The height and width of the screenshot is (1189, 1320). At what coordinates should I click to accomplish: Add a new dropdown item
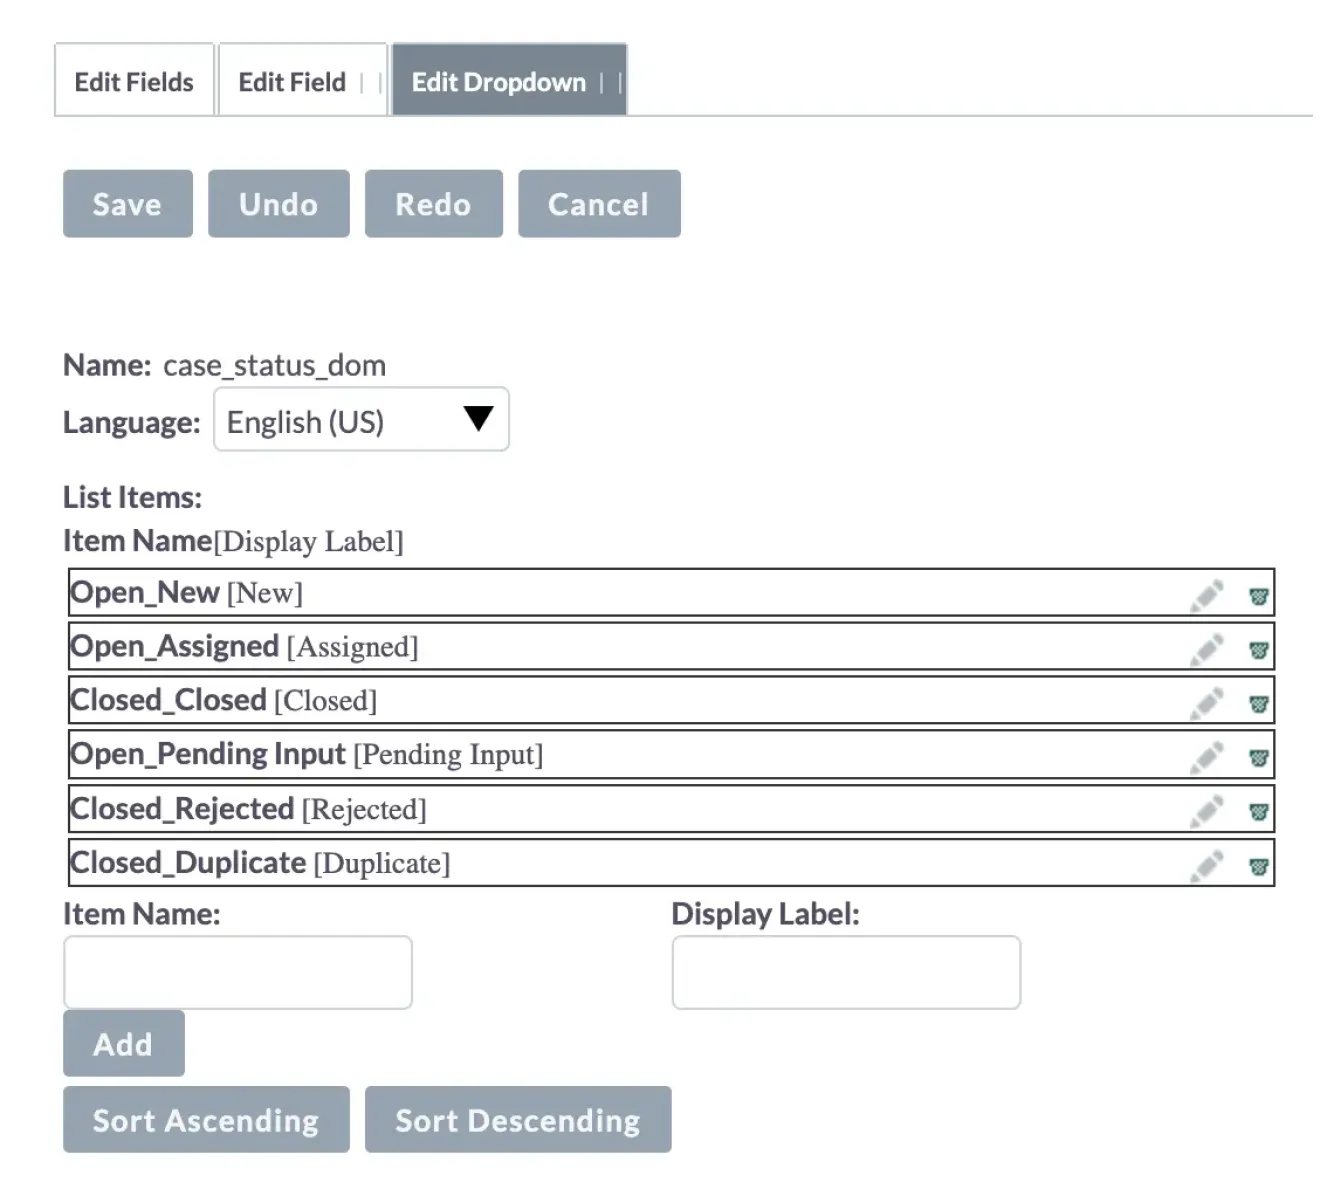tap(123, 1043)
